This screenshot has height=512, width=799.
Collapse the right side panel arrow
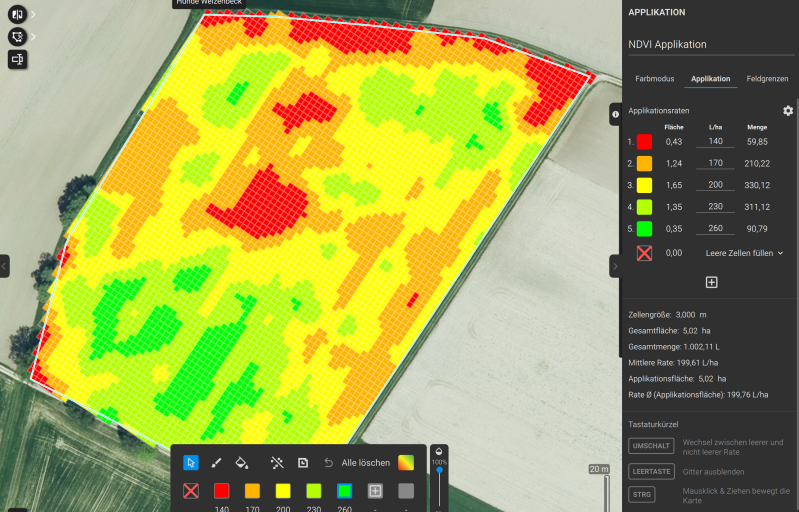point(615,266)
